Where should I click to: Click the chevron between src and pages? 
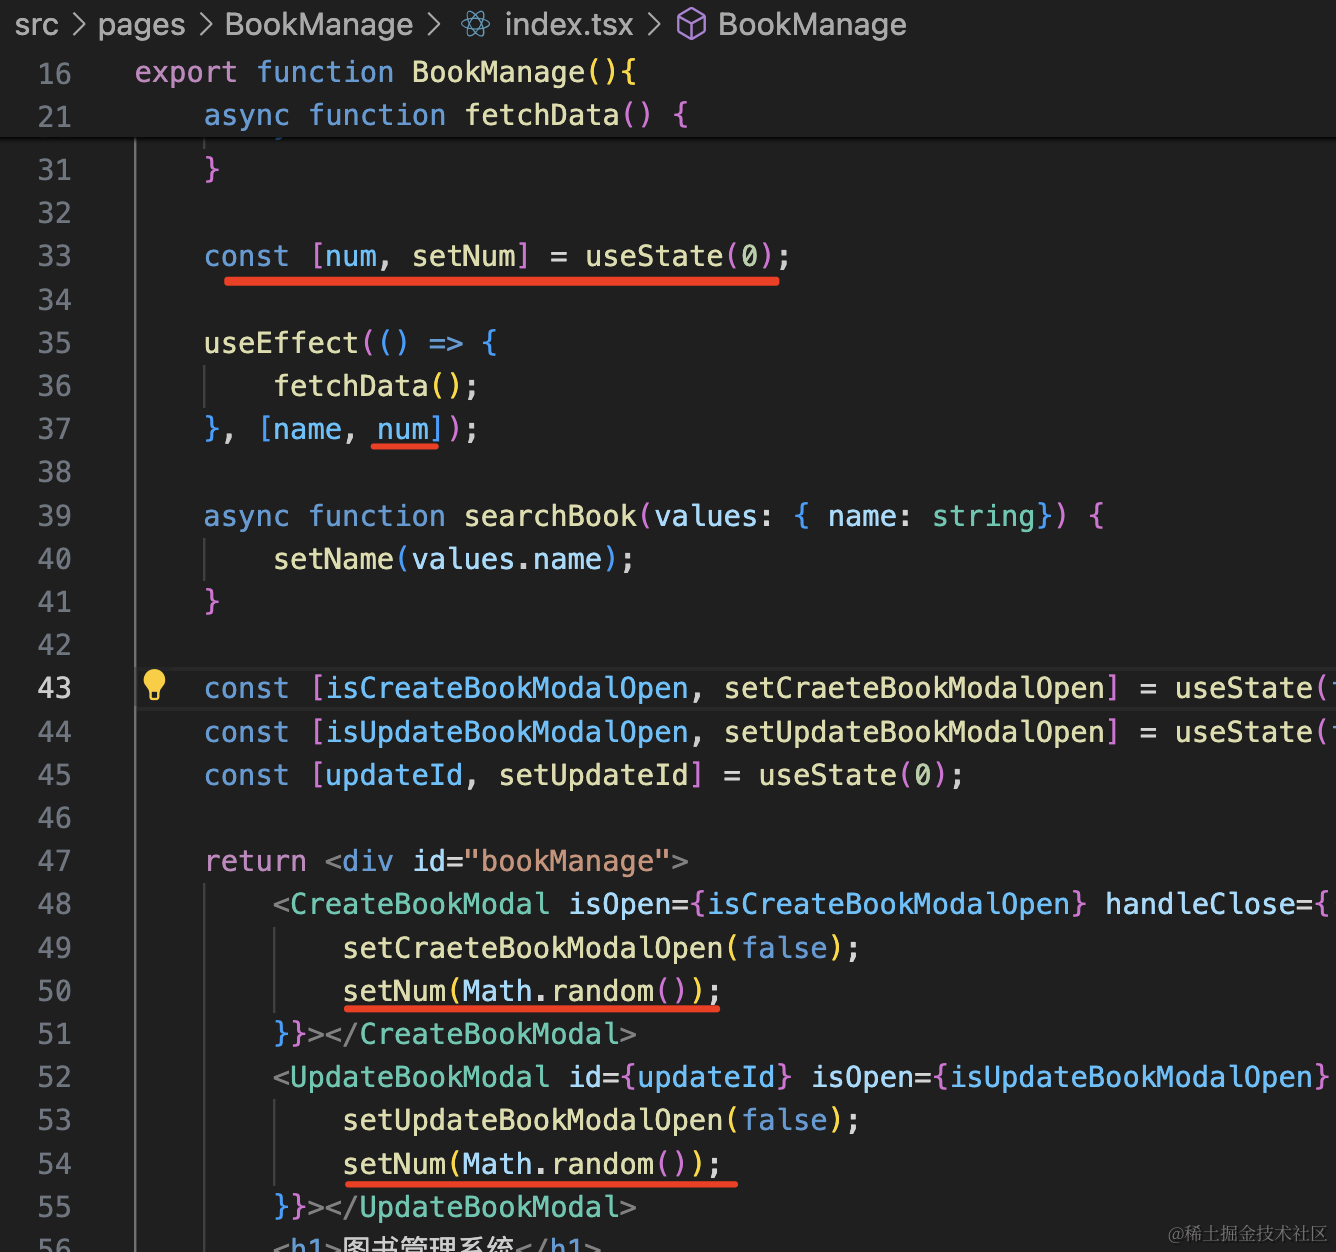click(78, 24)
